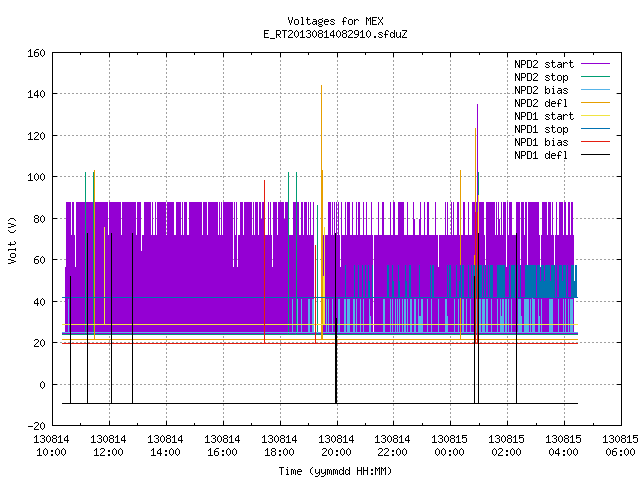Click the "NPD2 stop" legend label

[x=541, y=77]
